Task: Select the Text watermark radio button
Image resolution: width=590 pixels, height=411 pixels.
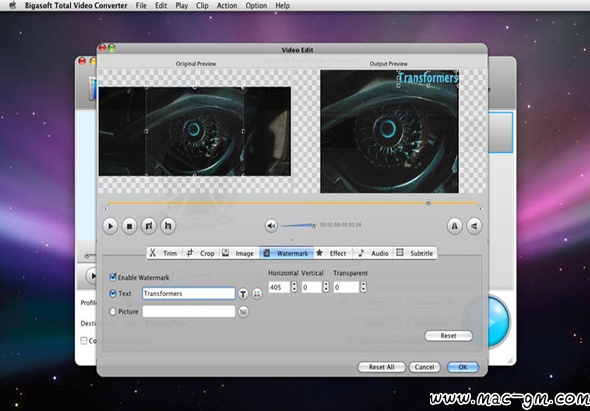Action: tap(113, 294)
